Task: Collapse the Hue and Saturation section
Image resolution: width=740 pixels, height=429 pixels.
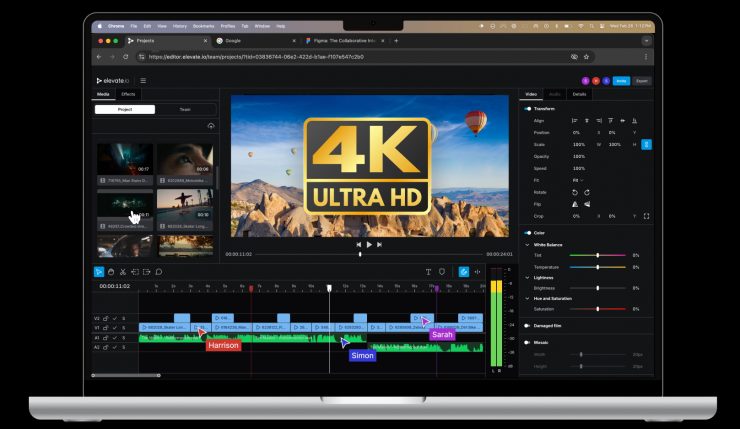Action: pos(527,298)
